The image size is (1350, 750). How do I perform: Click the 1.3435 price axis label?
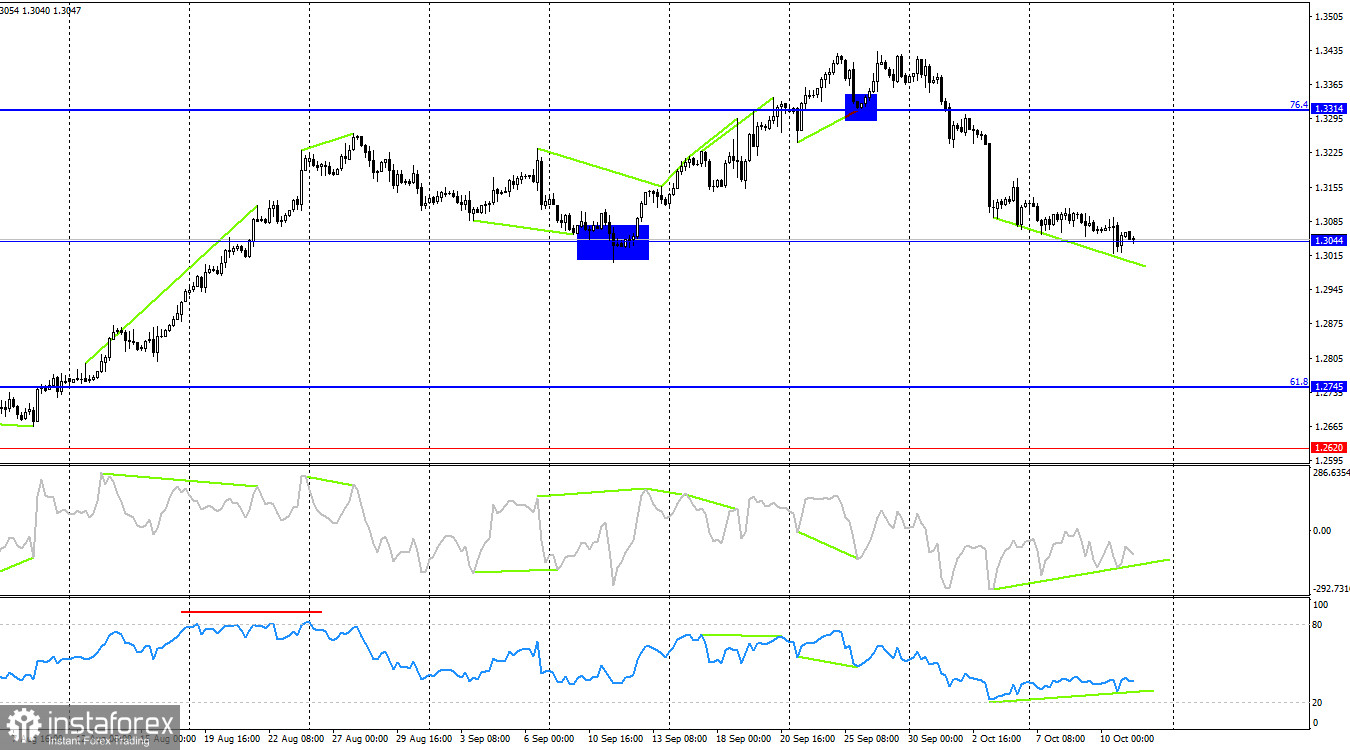point(1329,51)
